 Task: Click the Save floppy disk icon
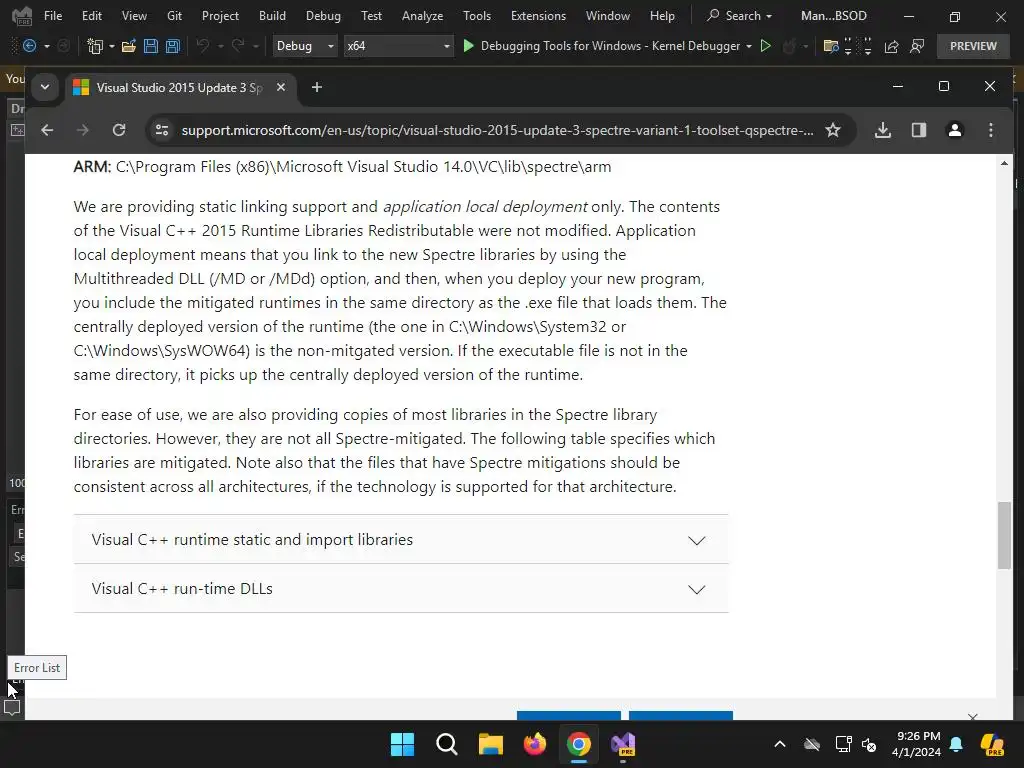151,46
